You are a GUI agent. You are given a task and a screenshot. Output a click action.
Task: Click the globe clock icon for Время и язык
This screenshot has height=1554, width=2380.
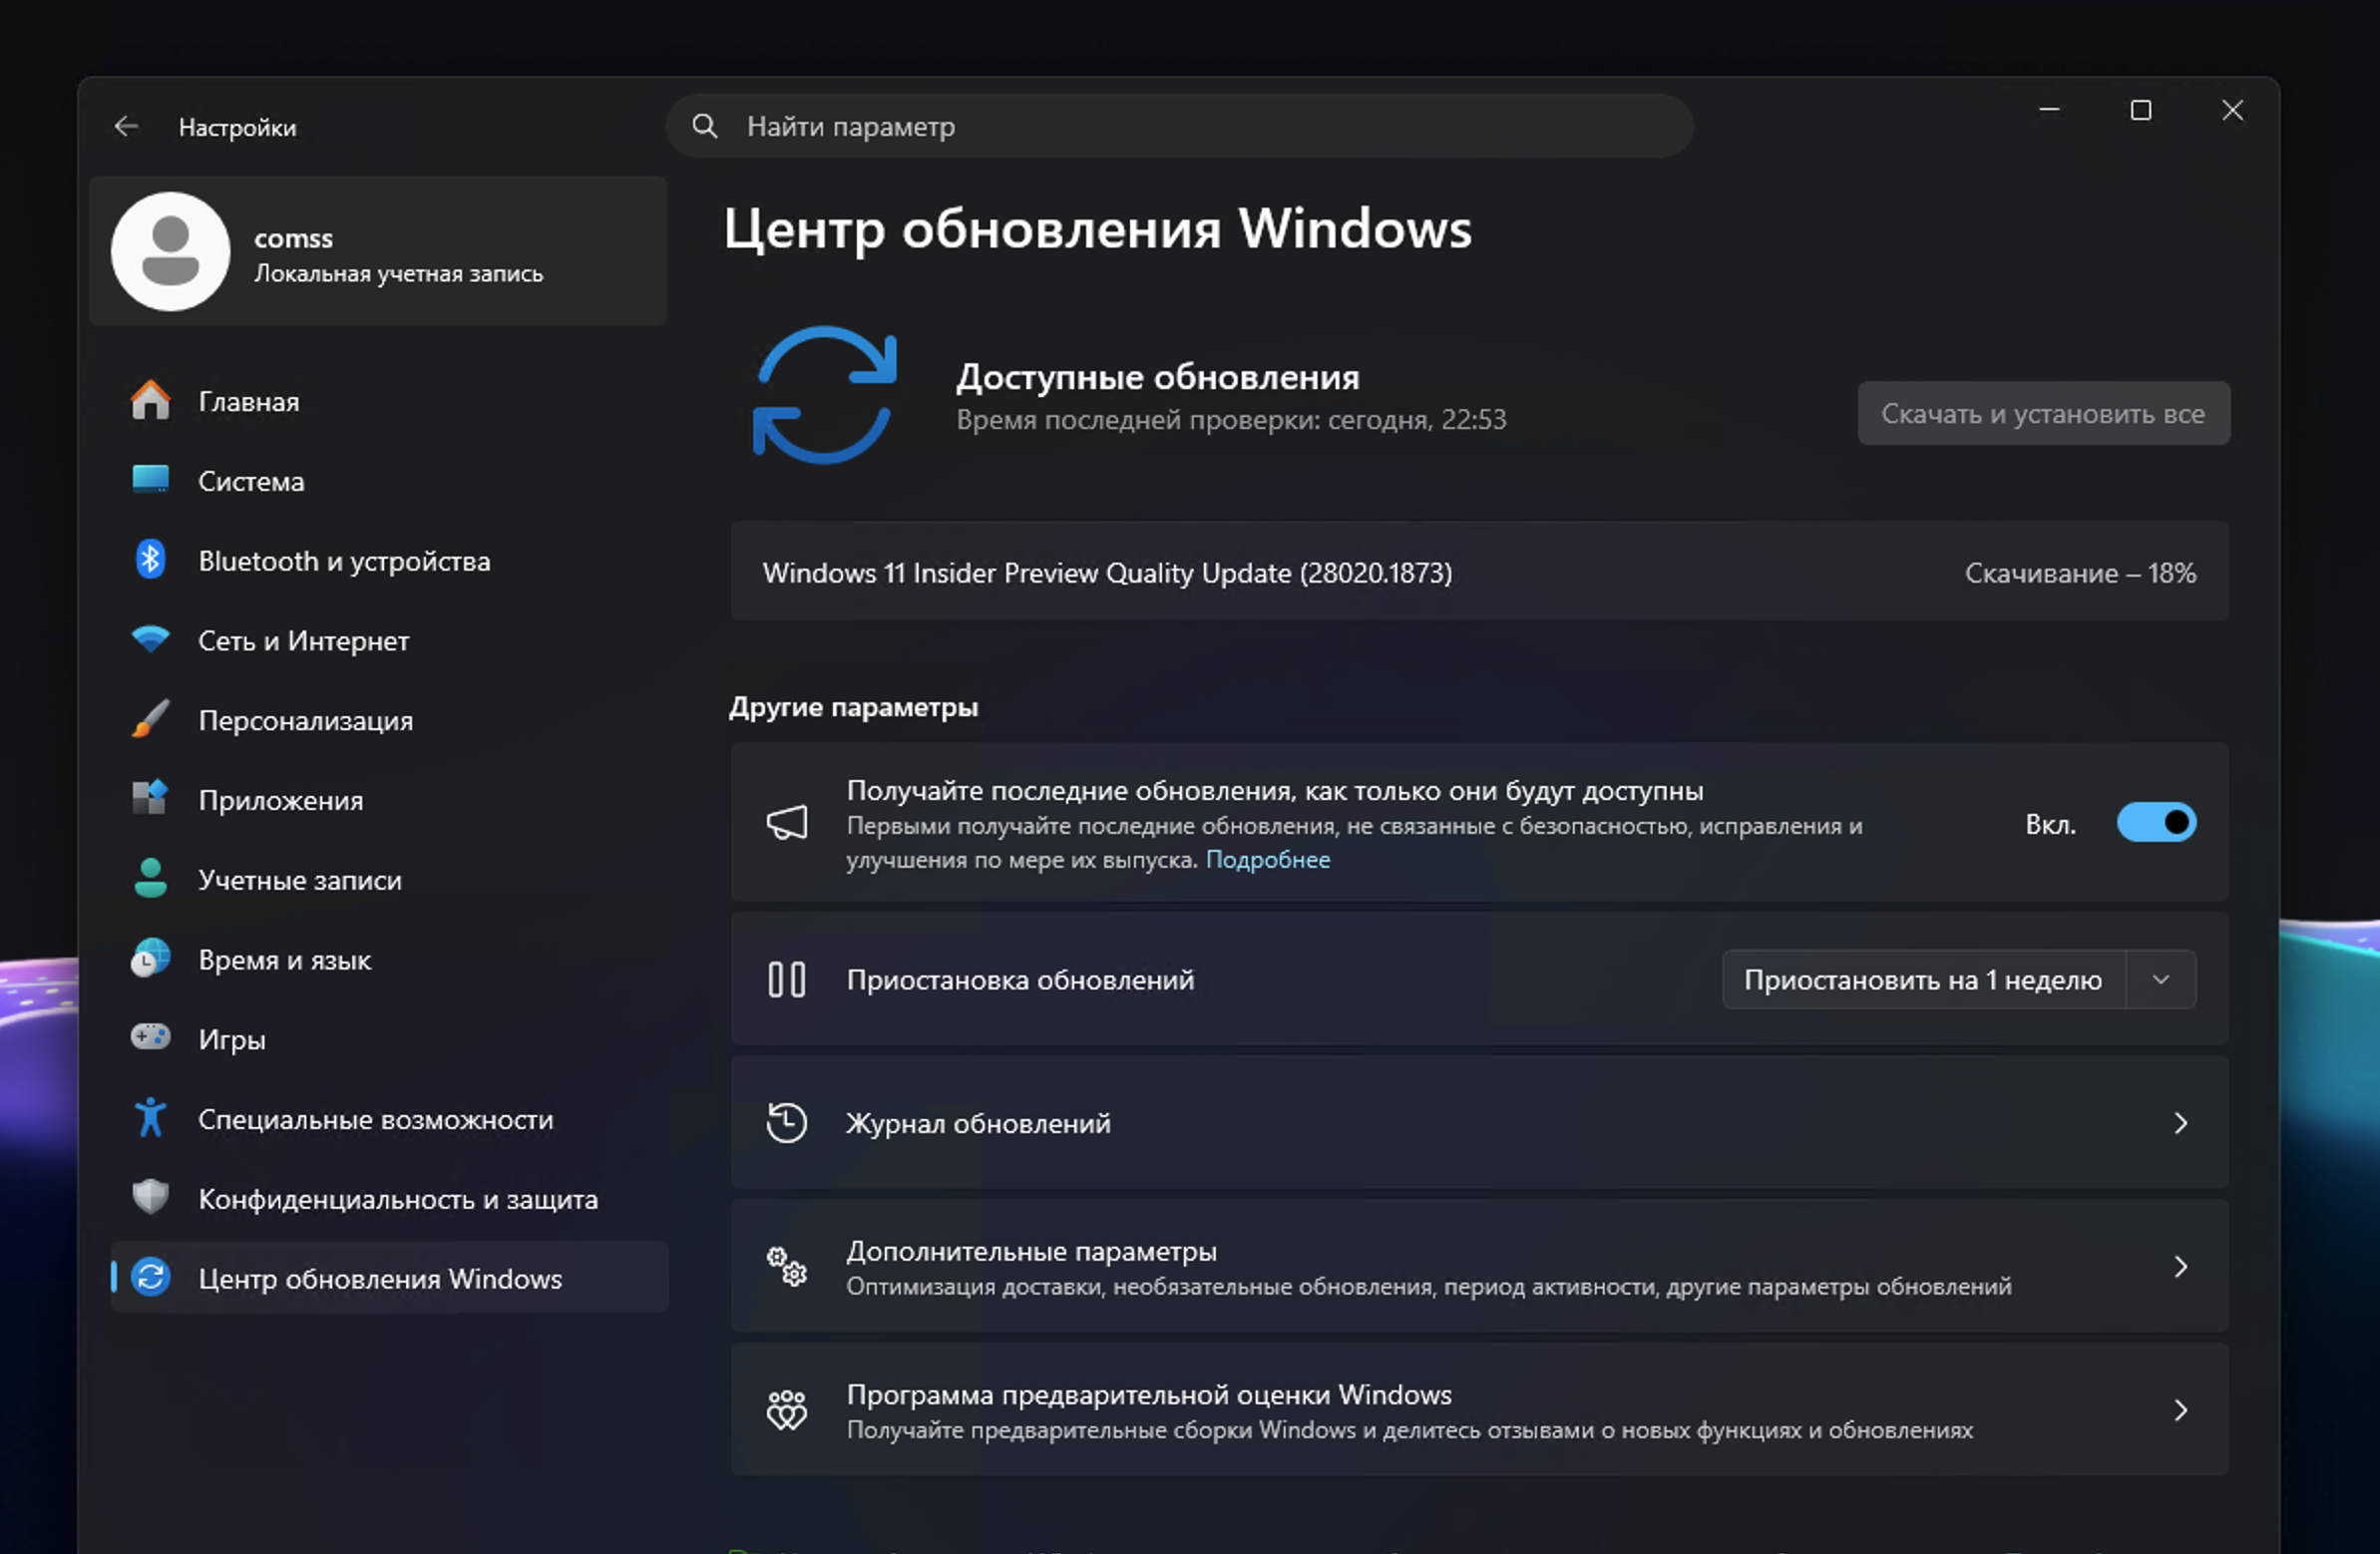[151, 958]
